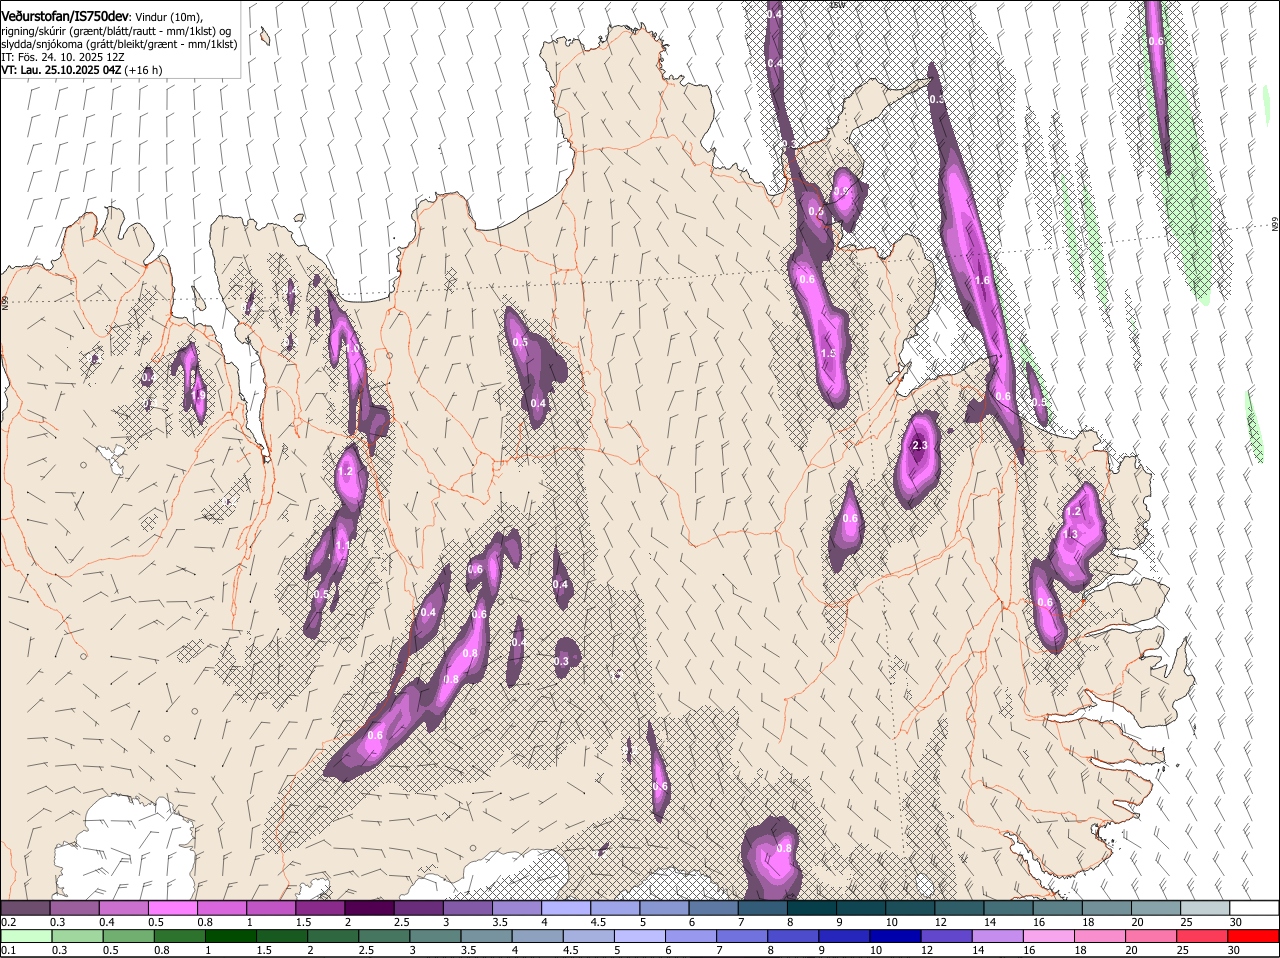Pick the bright red green-scale swatch above 30
The width and height of the screenshot is (1280, 958).
[x=1254, y=936]
